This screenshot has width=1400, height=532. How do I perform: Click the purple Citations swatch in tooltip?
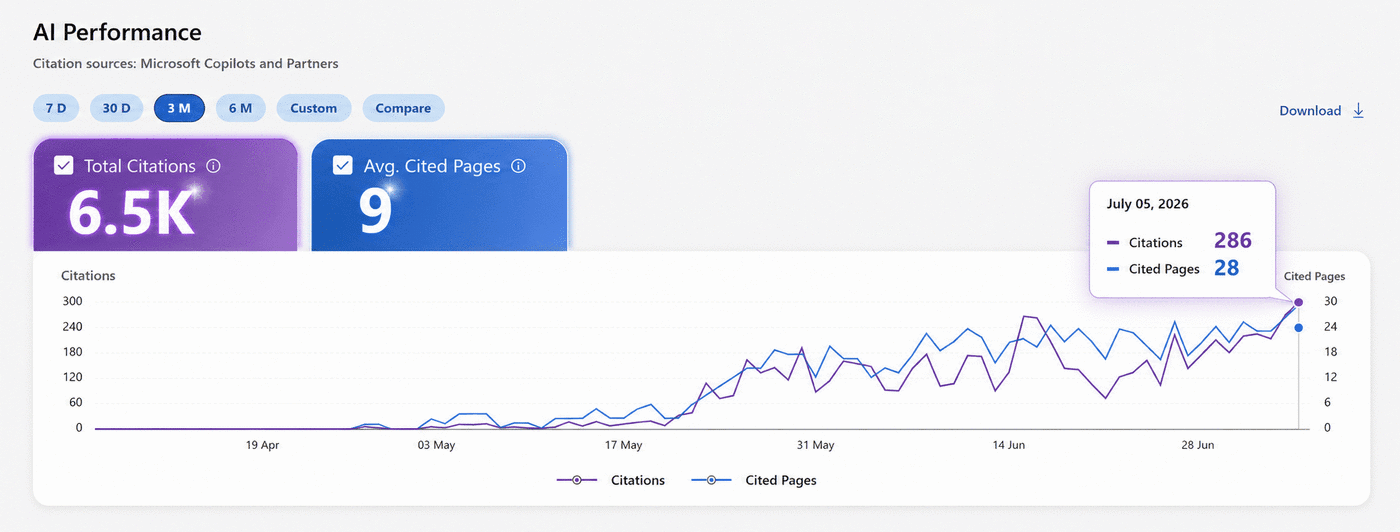click(1113, 243)
